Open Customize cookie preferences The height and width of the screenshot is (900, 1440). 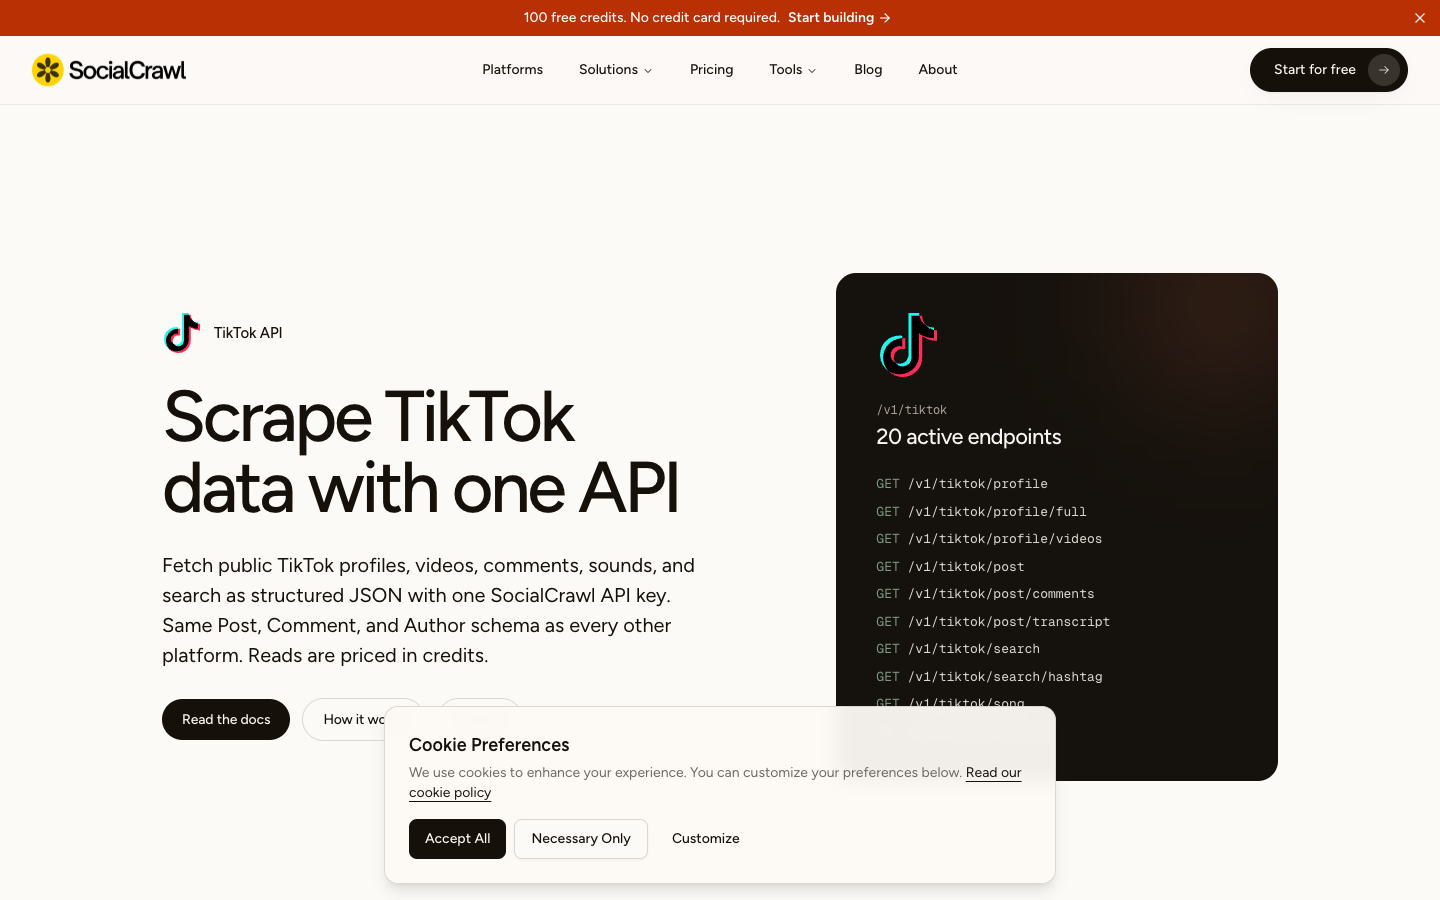coord(706,839)
